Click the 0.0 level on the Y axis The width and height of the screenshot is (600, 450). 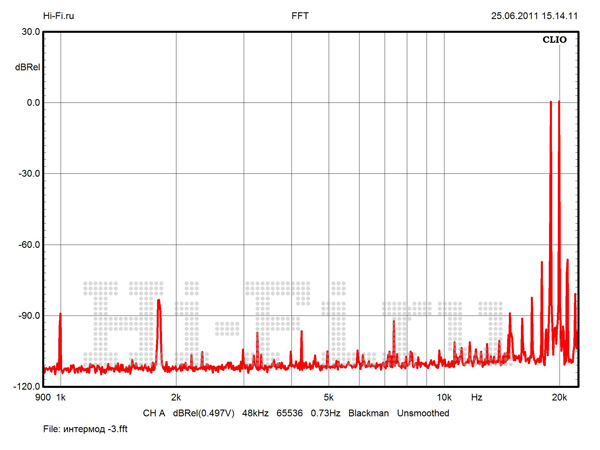click(32, 103)
